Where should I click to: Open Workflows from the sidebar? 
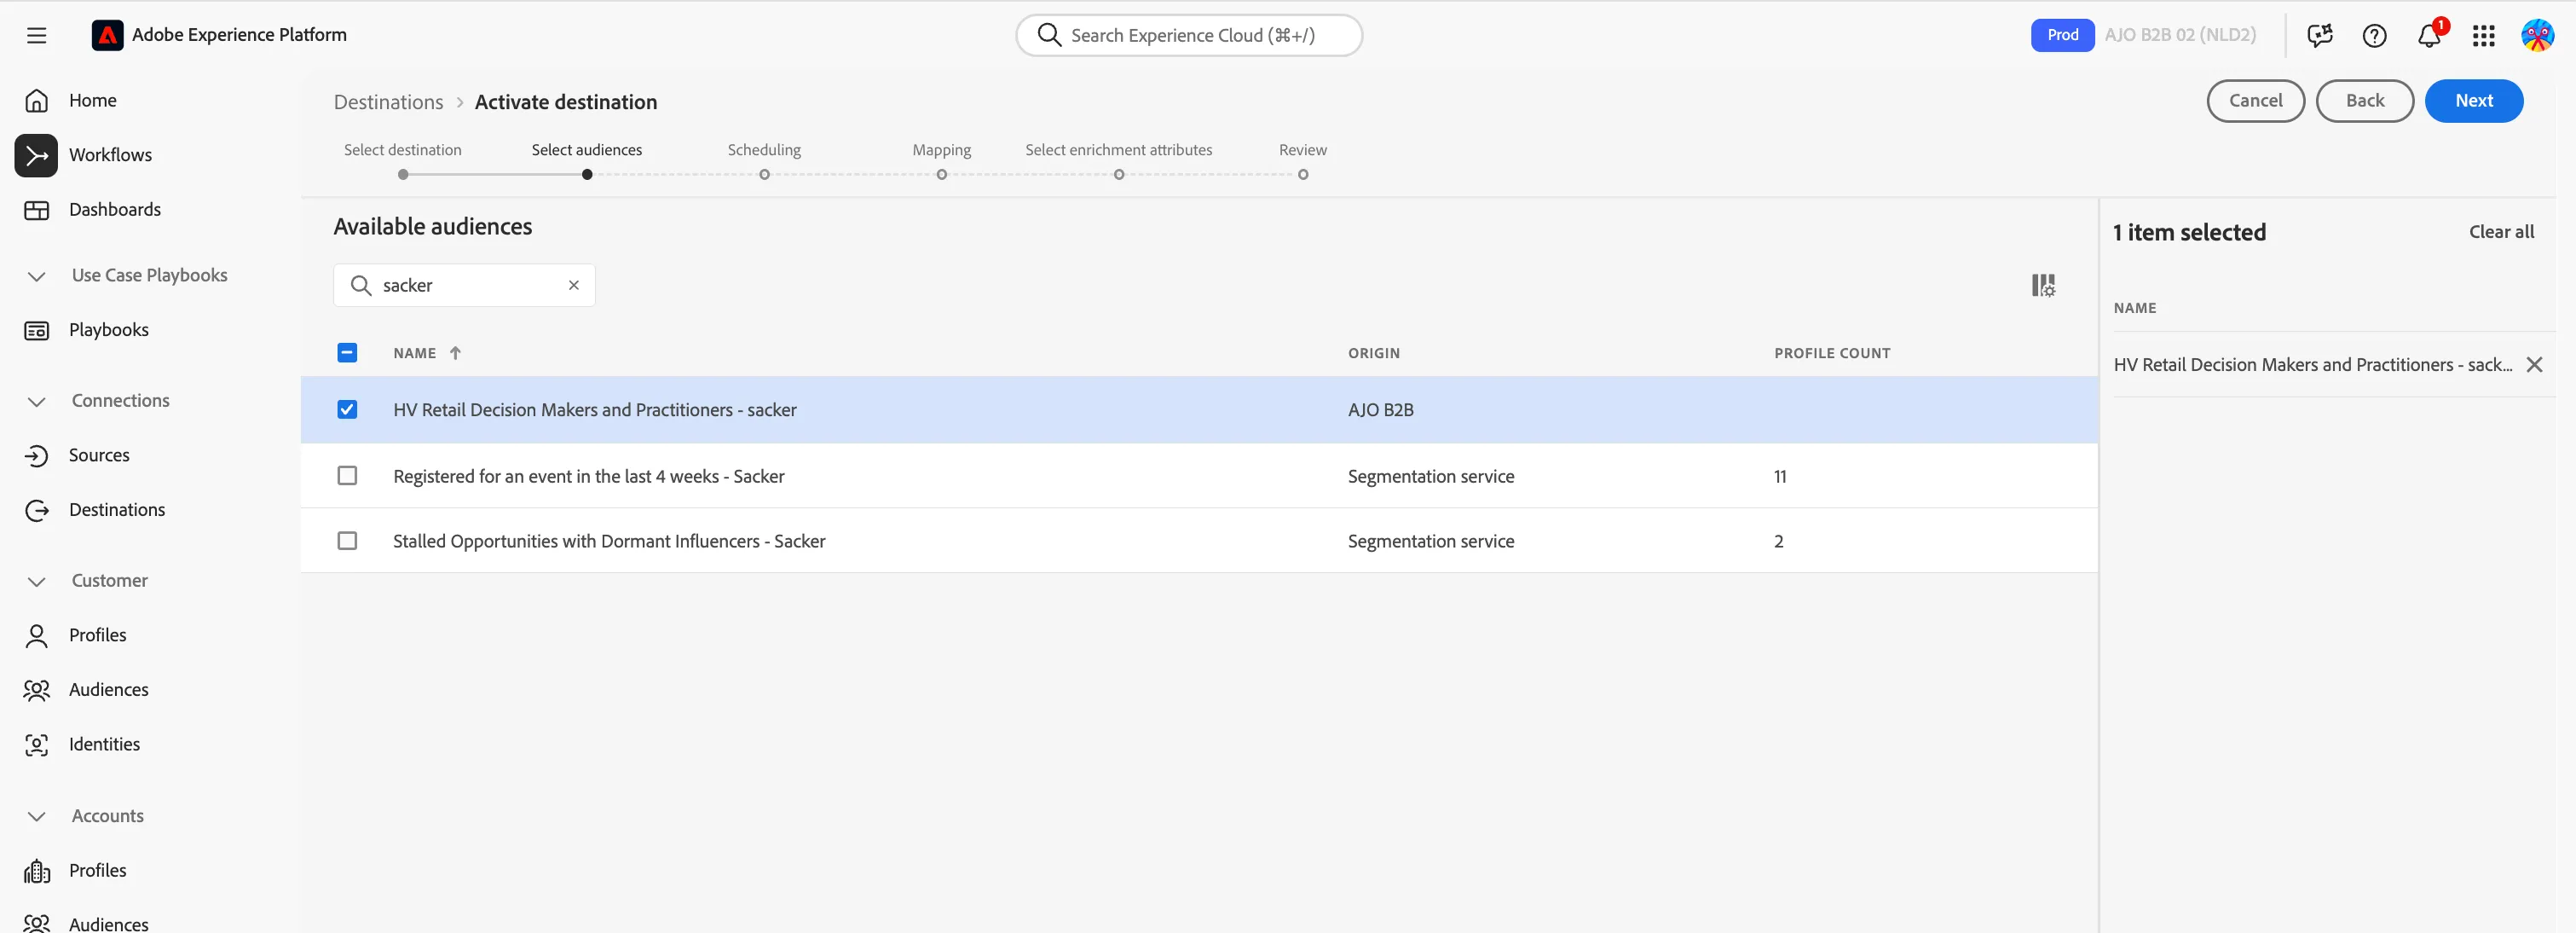(x=110, y=155)
